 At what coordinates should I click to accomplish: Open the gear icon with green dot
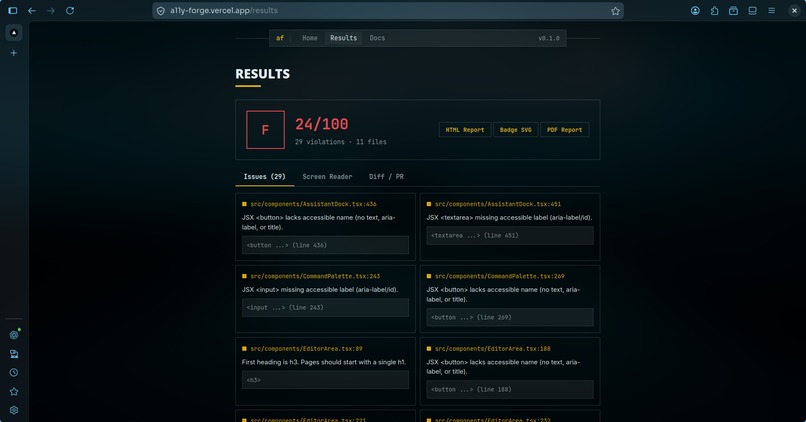[14, 335]
